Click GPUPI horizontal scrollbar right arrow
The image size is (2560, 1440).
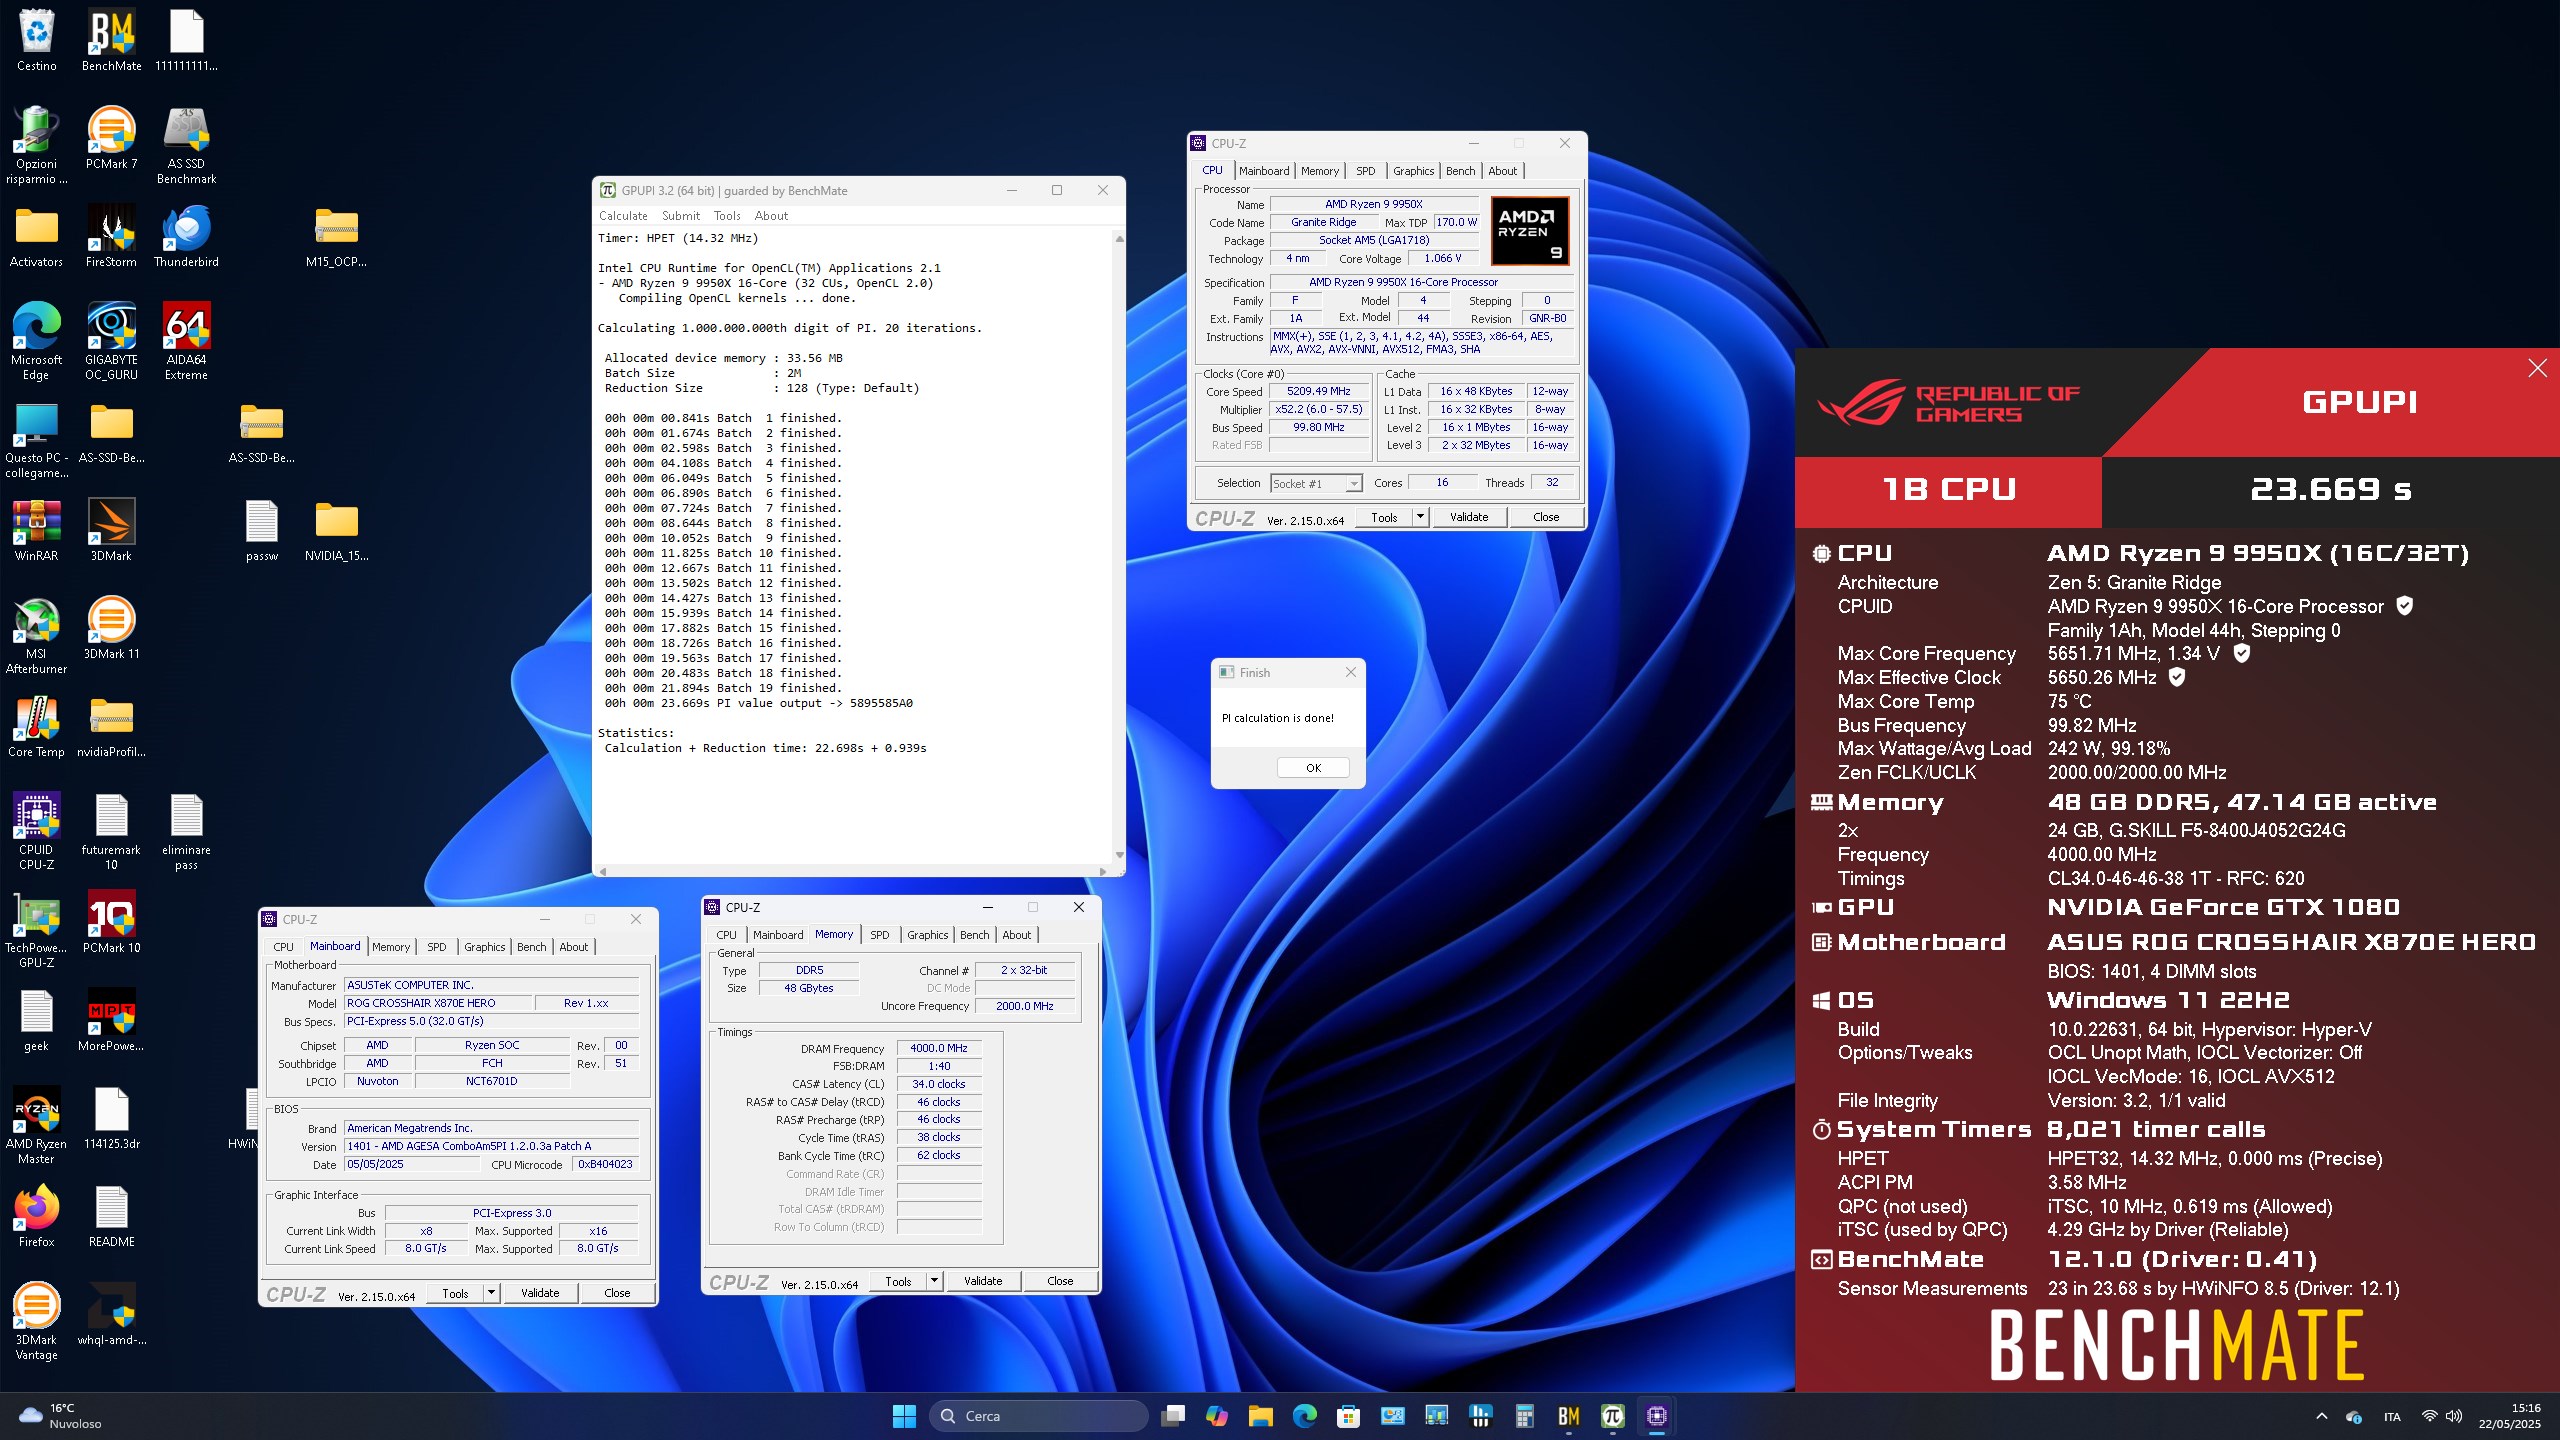(x=1103, y=871)
